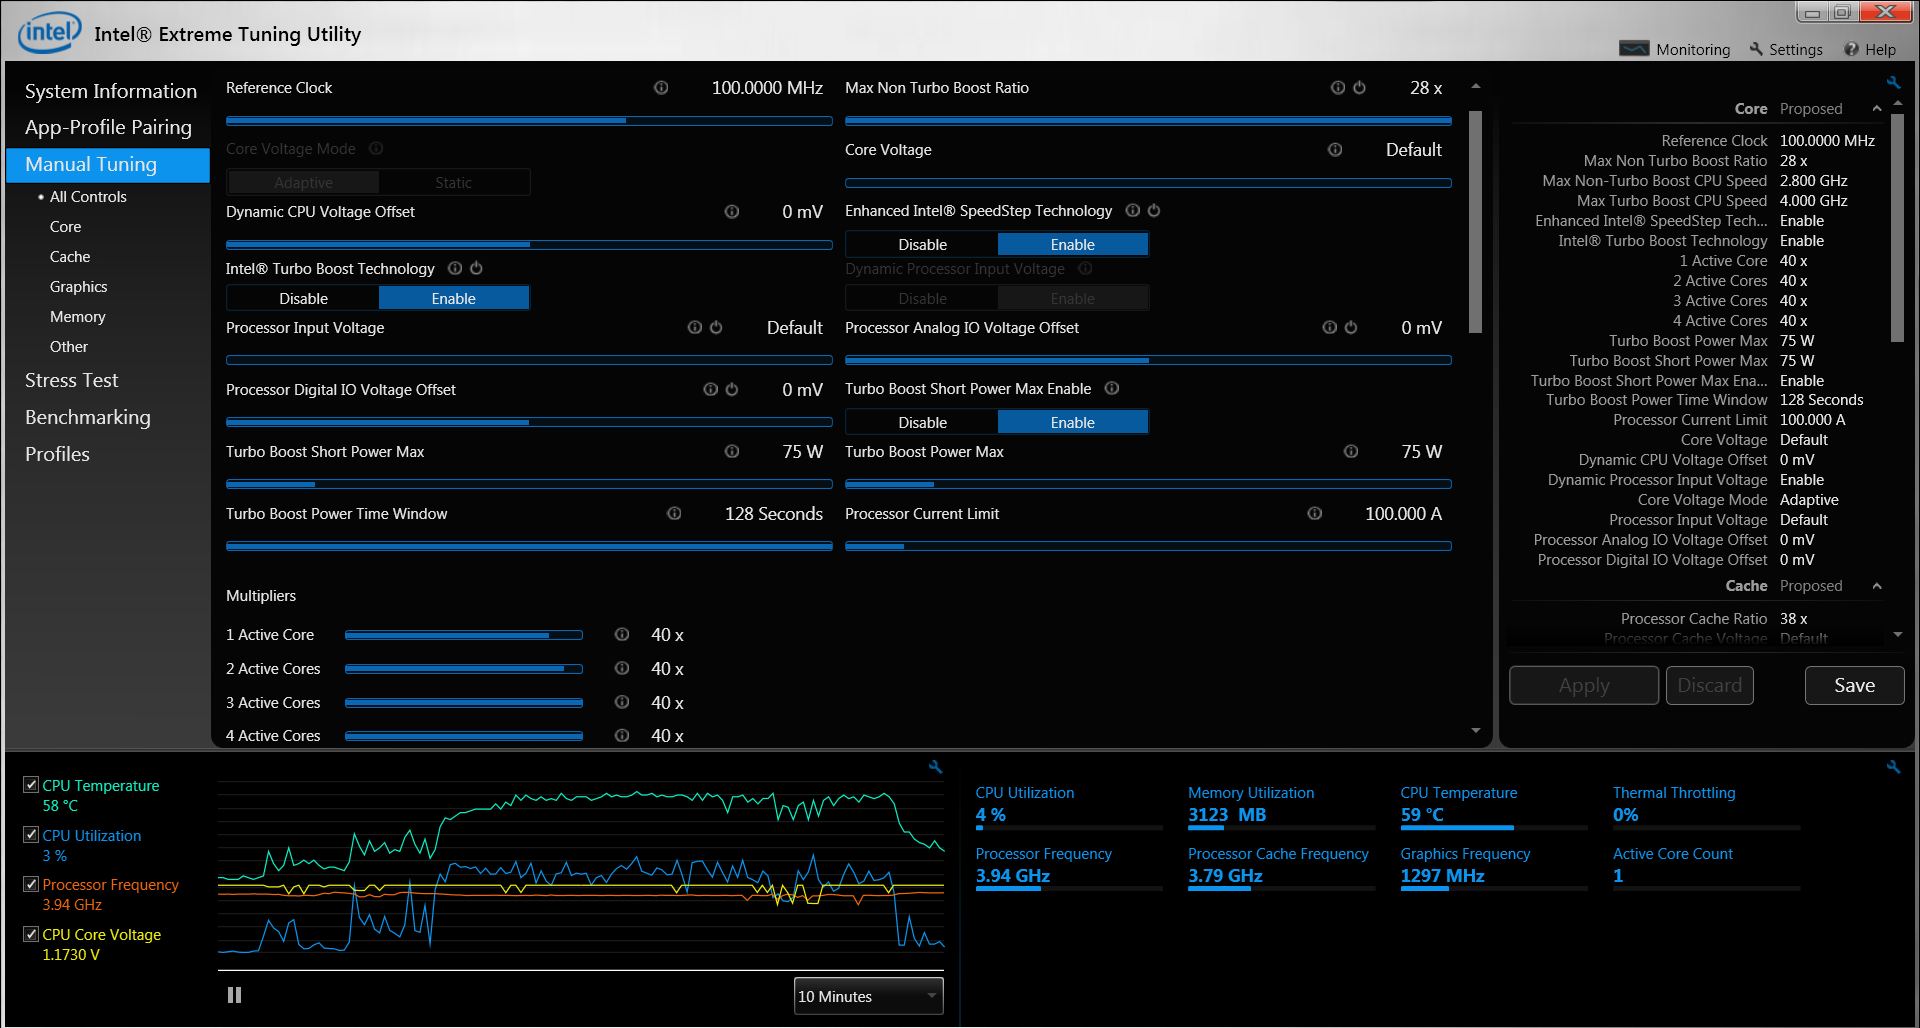The height and width of the screenshot is (1028, 1920).
Task: Toggle the CPU Core Voltage checkbox
Action: (x=31, y=934)
